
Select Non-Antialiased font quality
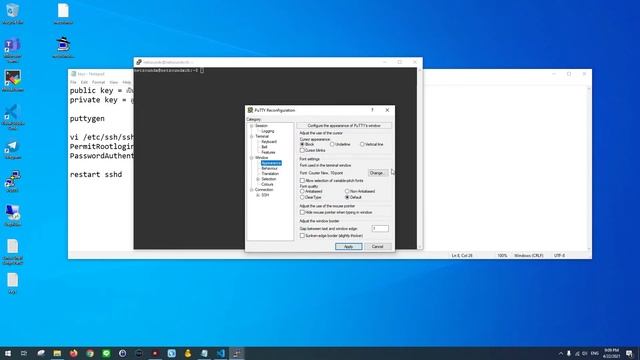click(347, 191)
